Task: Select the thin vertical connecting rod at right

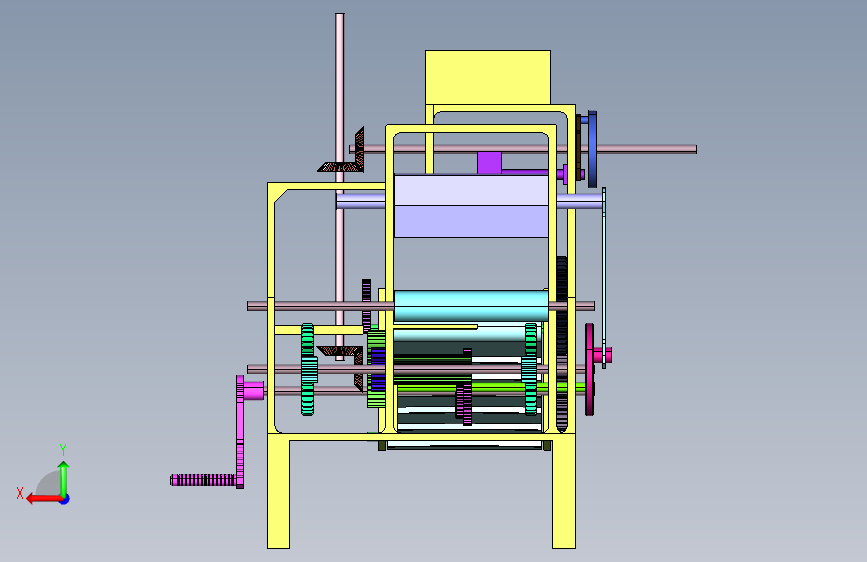Action: (604, 278)
